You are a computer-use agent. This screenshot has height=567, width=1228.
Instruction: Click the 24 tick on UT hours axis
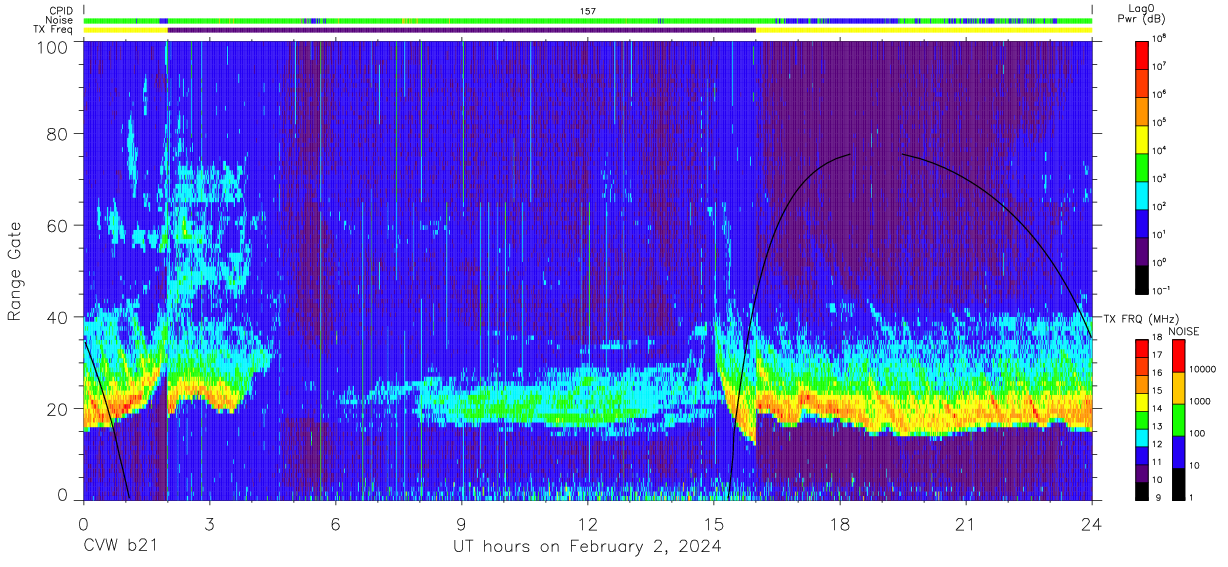[1092, 524]
